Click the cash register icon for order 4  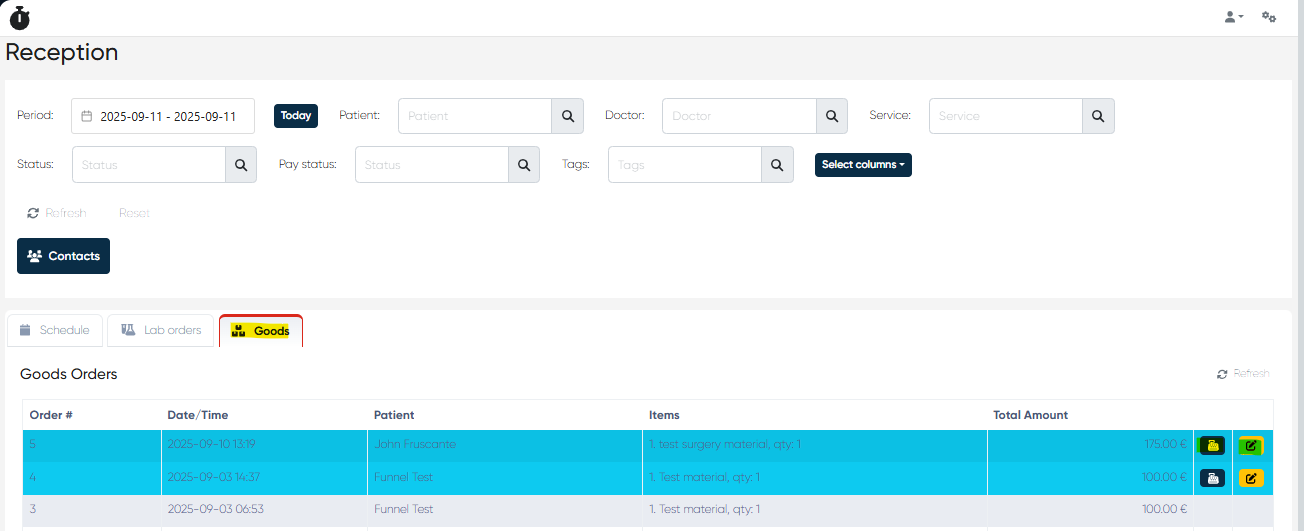1212,478
